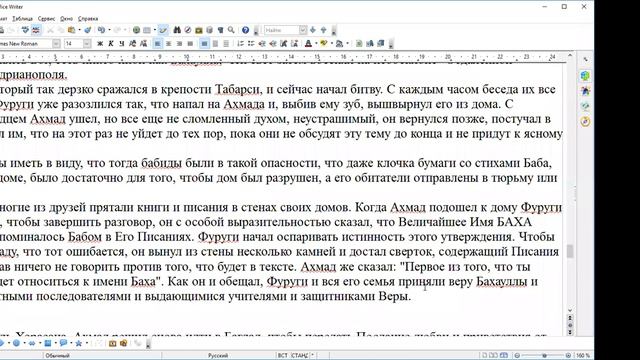Click the Decrease Indent icon
640x360 pixels.
[x=262, y=43]
